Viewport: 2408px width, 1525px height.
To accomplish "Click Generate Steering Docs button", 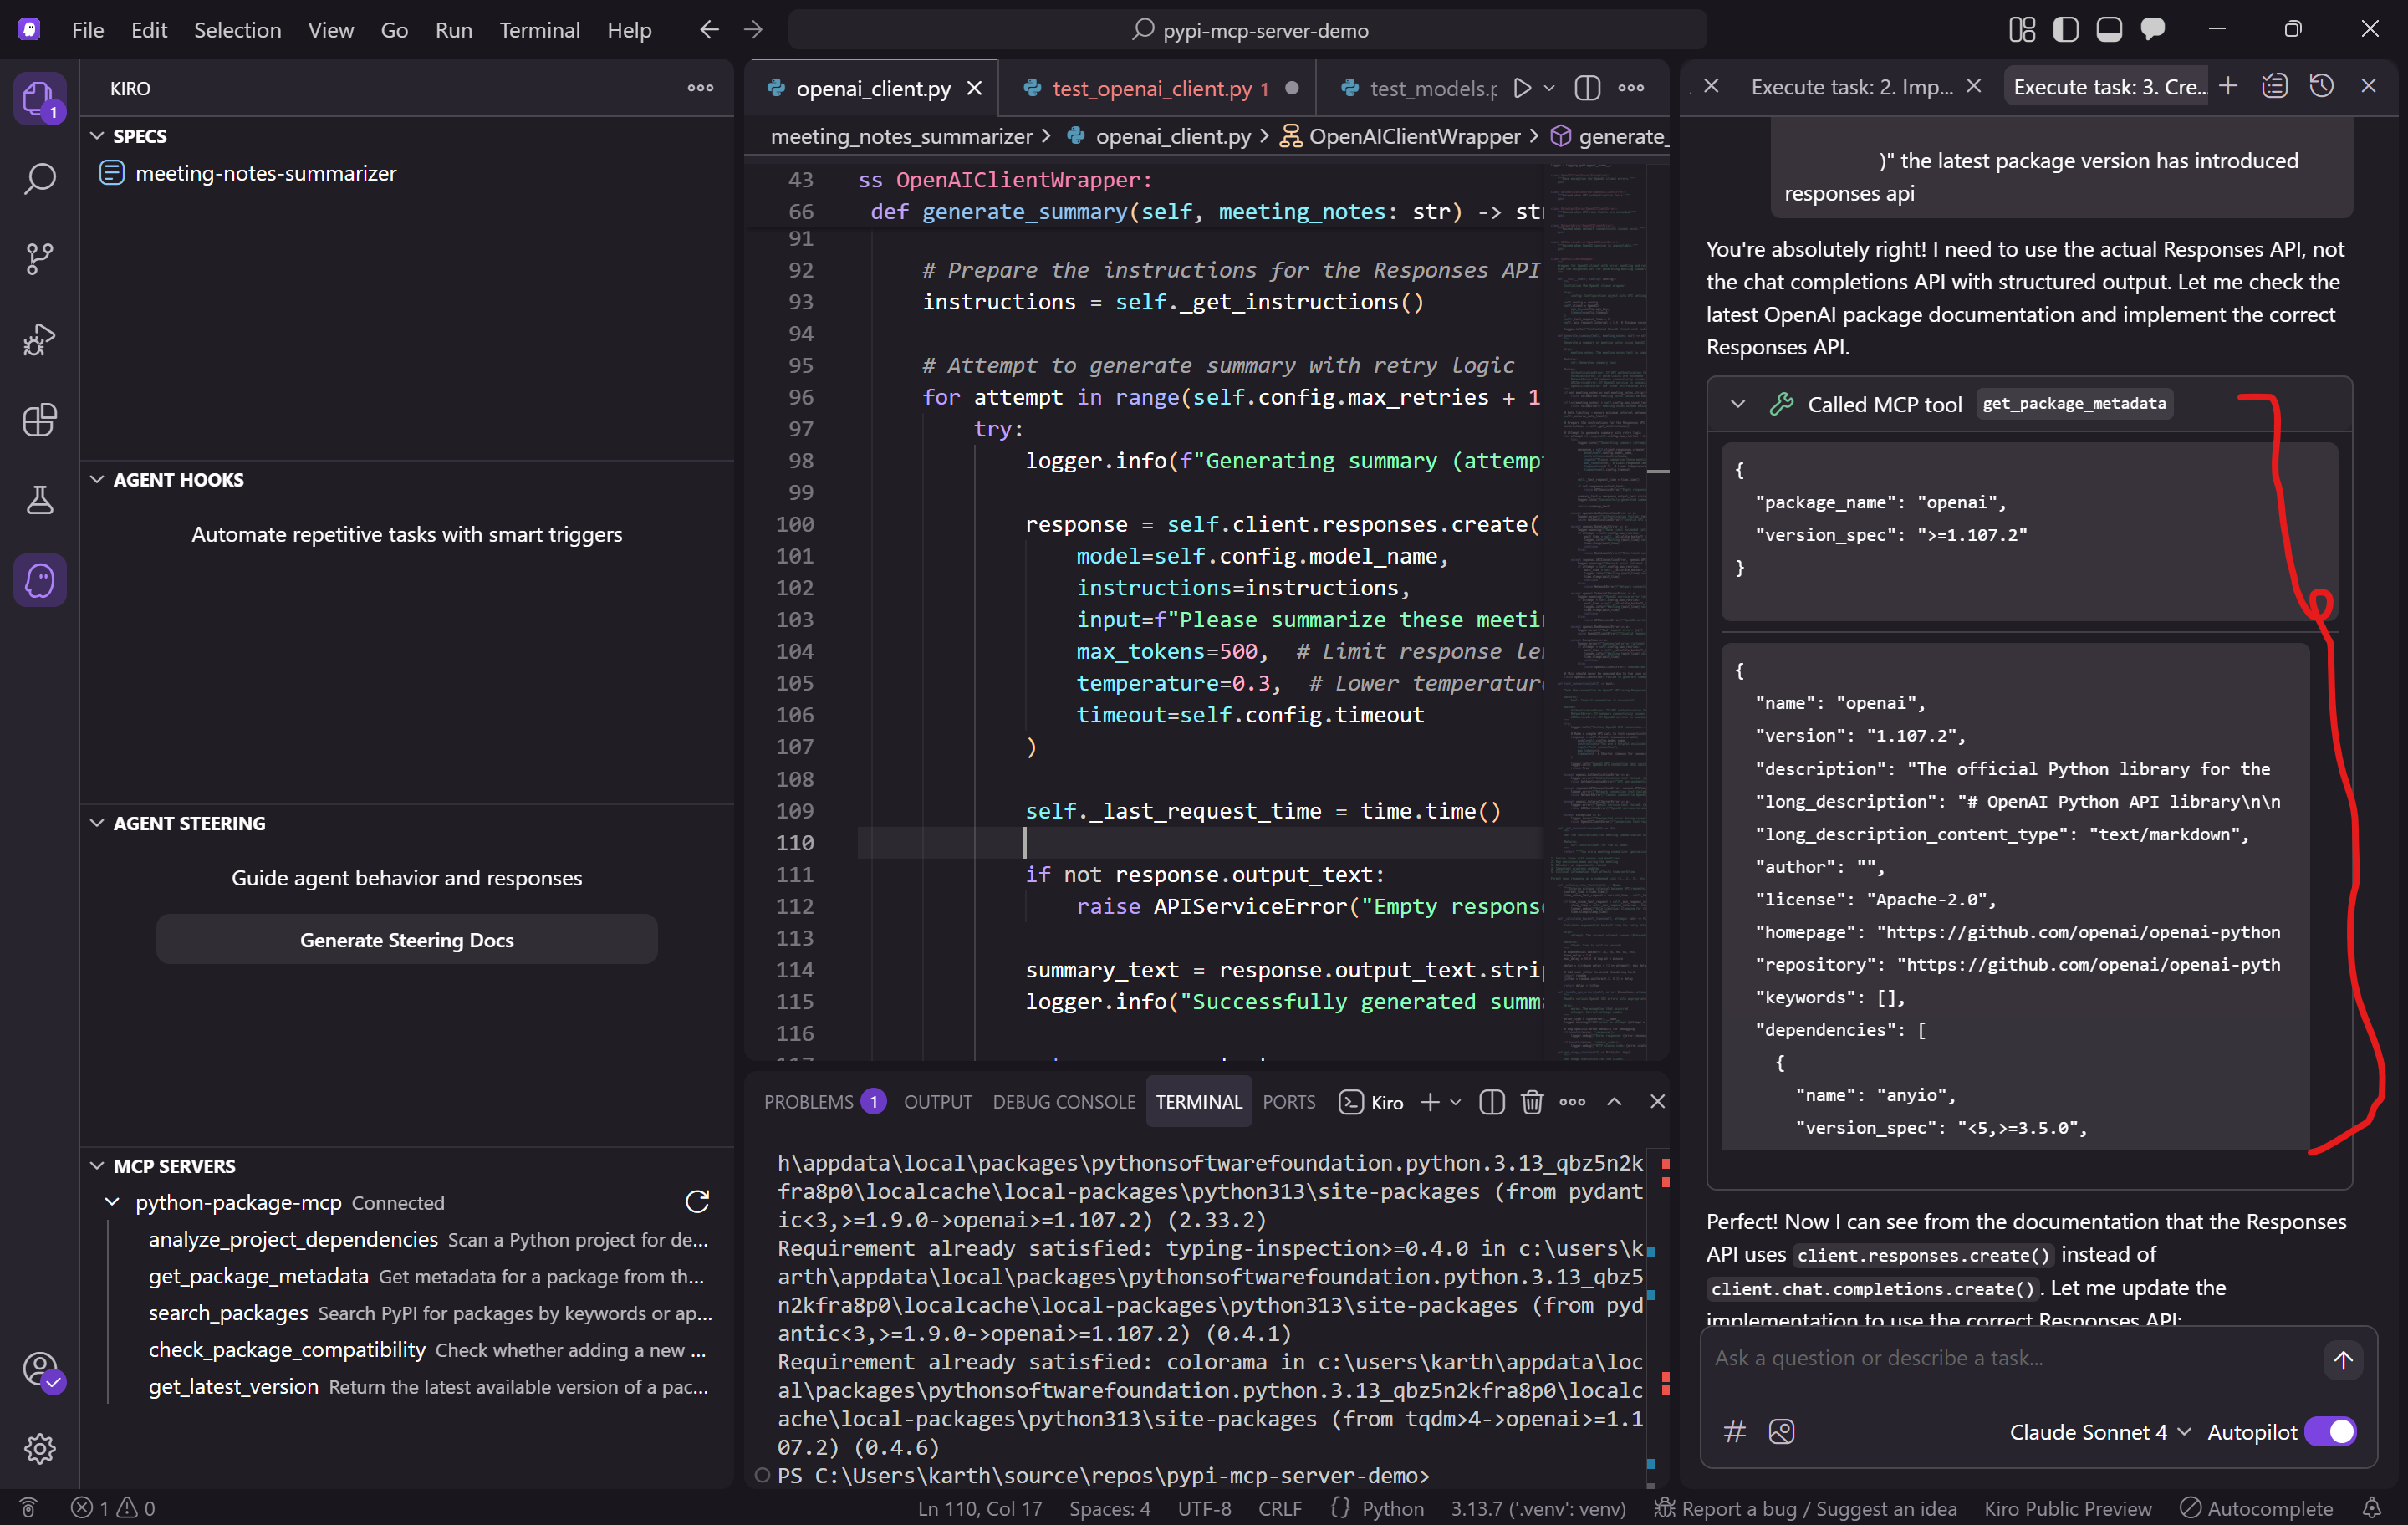I will click(x=406, y=940).
